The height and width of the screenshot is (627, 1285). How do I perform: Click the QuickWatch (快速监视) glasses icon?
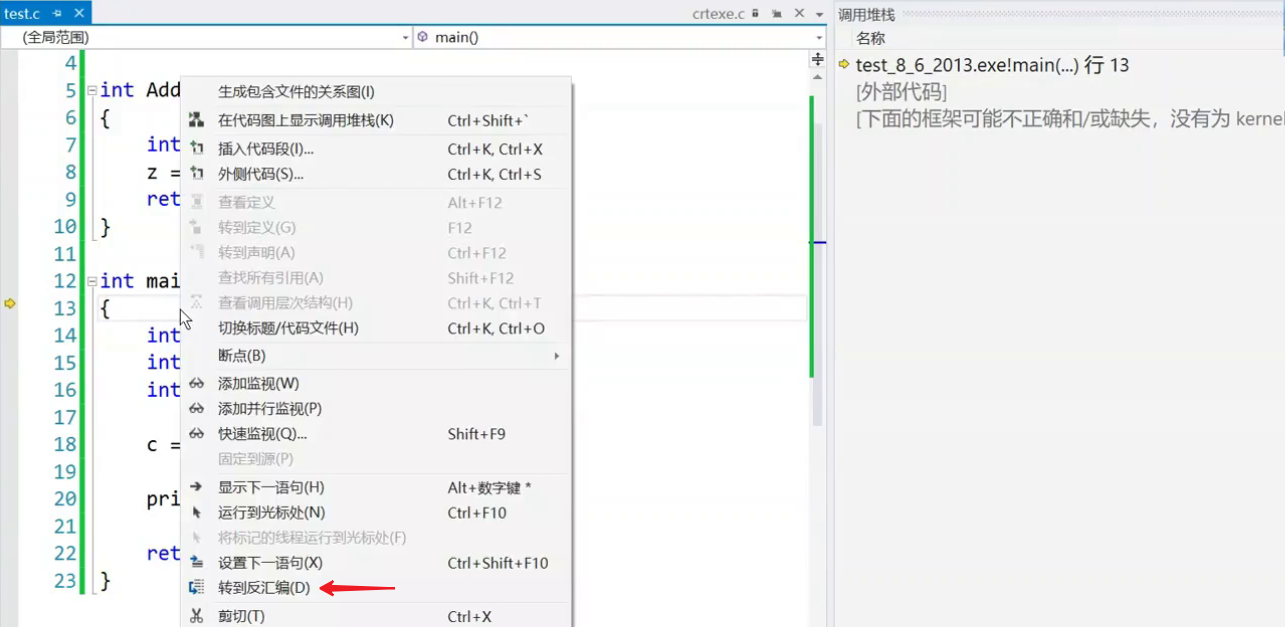click(x=196, y=434)
